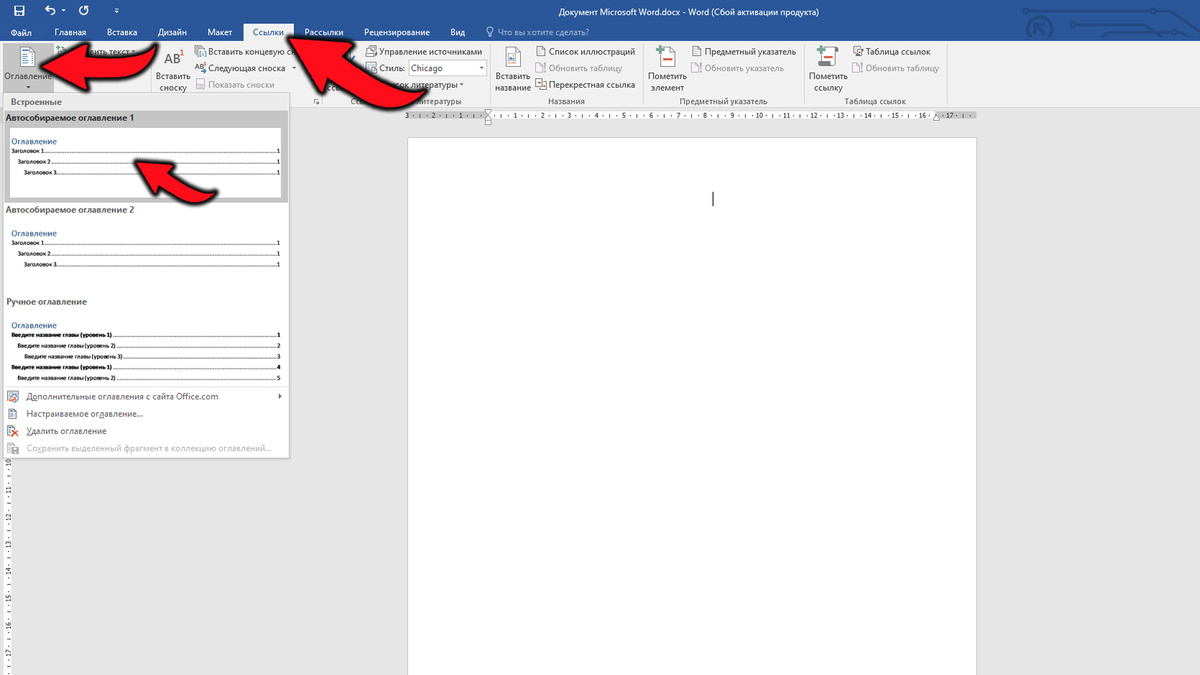Image resolution: width=1200 pixels, height=675 pixels.
Task: Click Перекрестная ссылка
Action: [585, 85]
